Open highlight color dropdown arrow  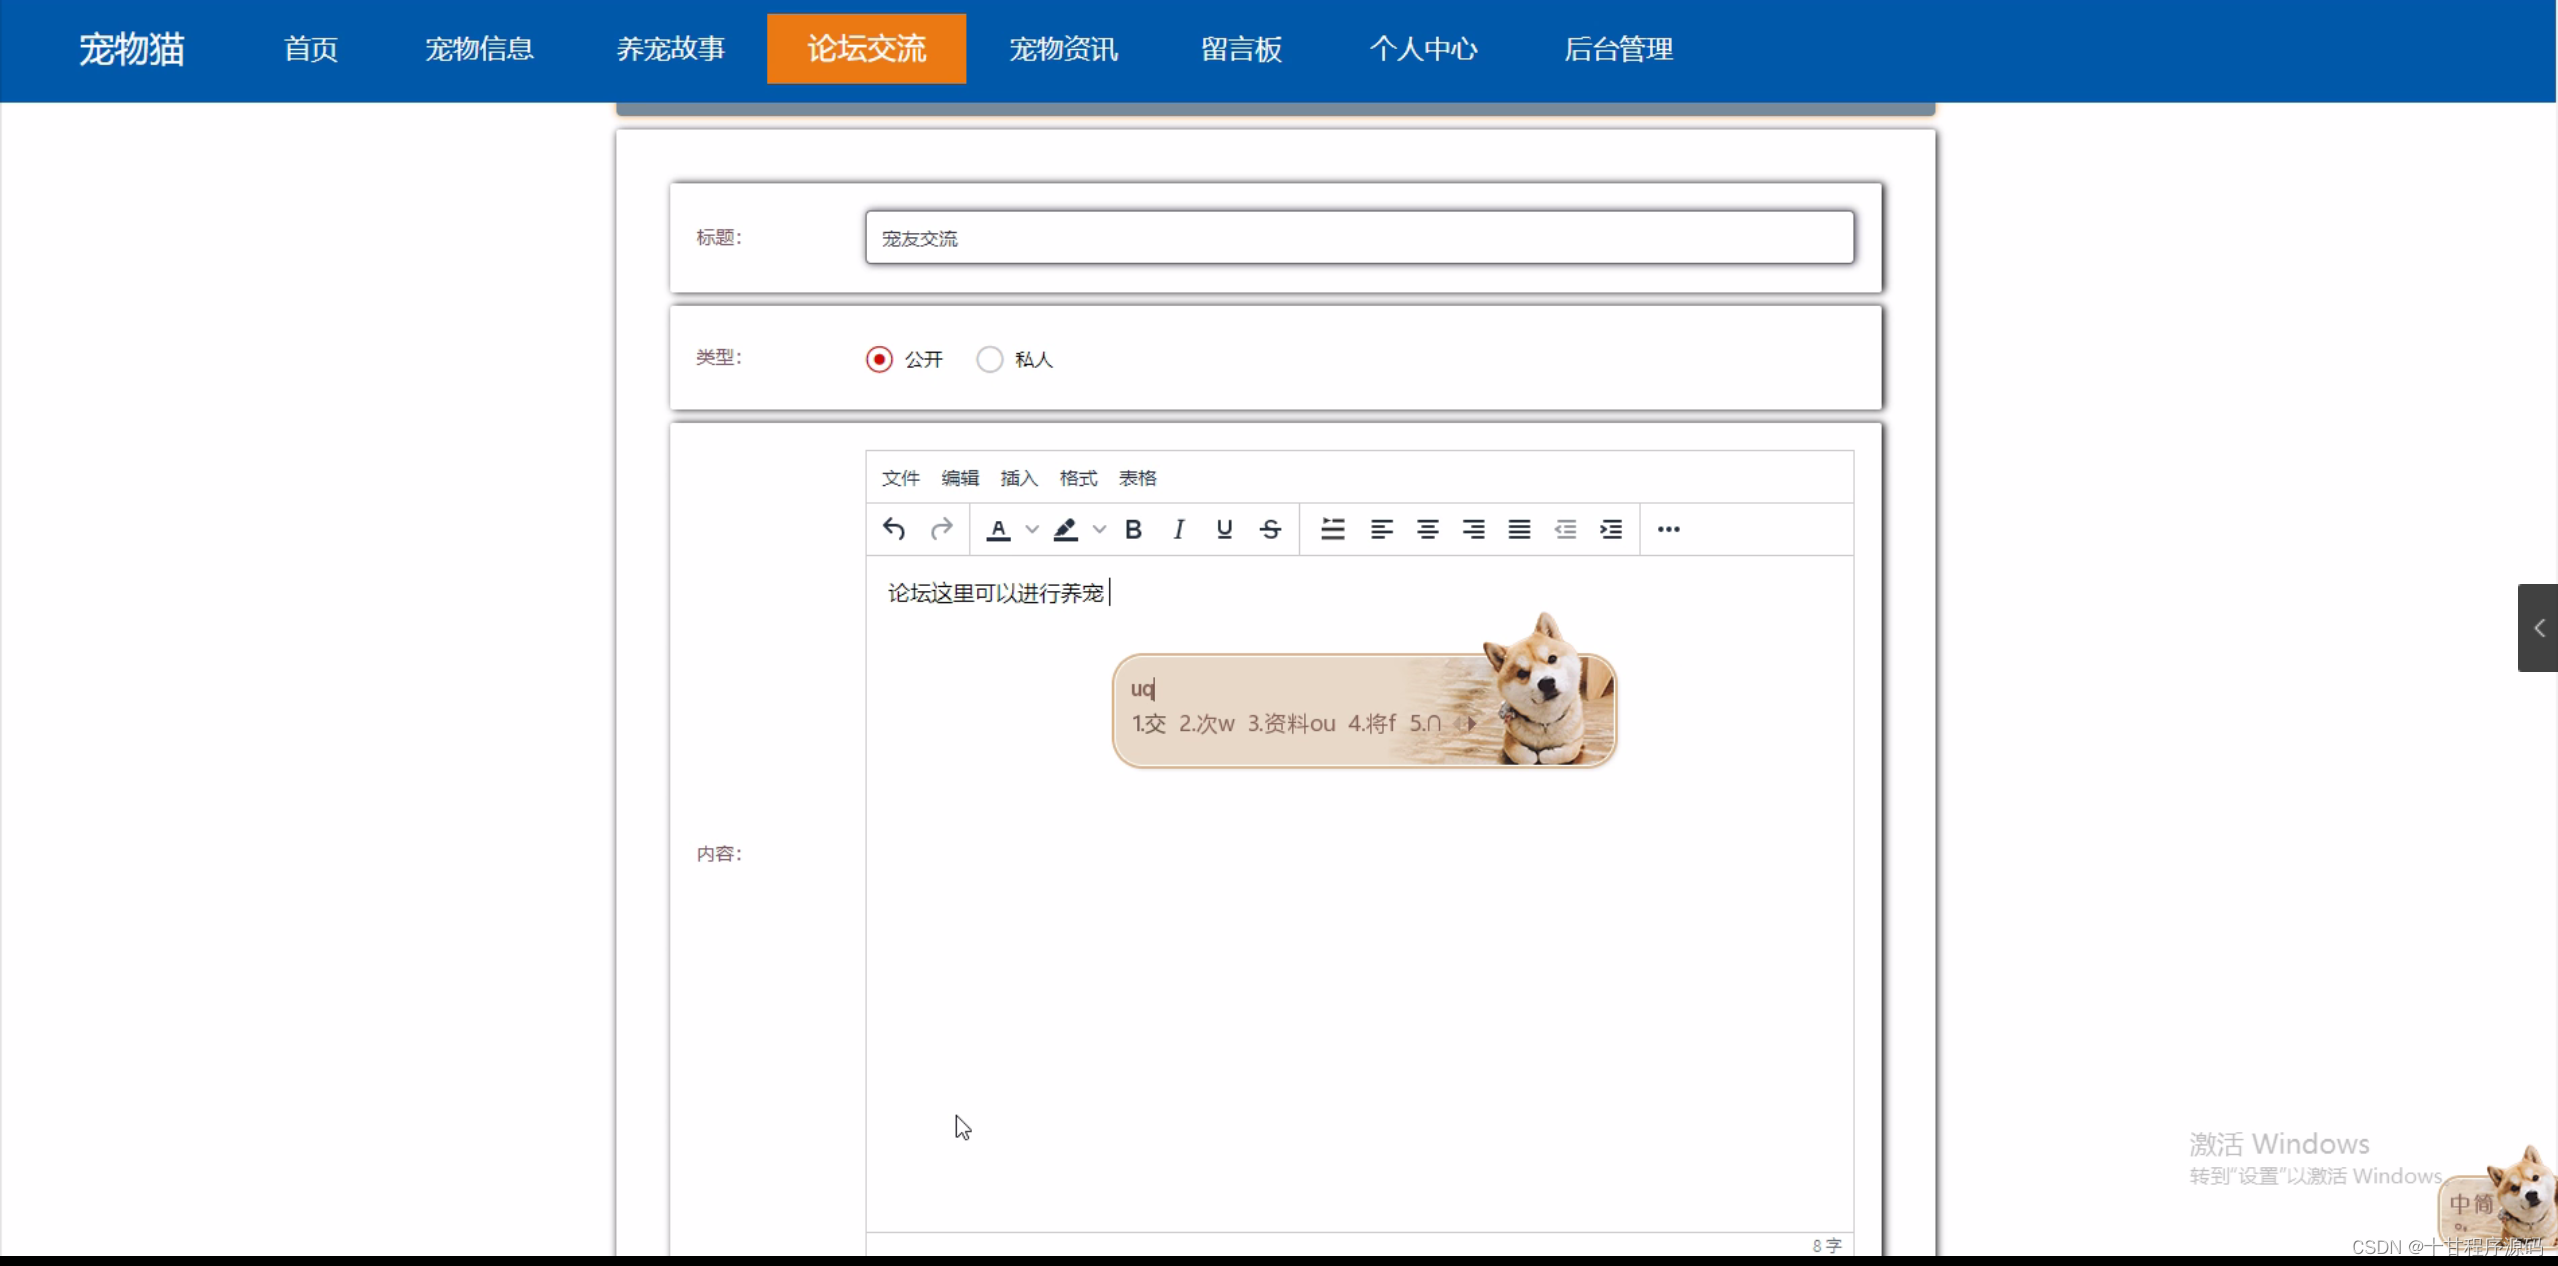pyautogui.click(x=1099, y=529)
